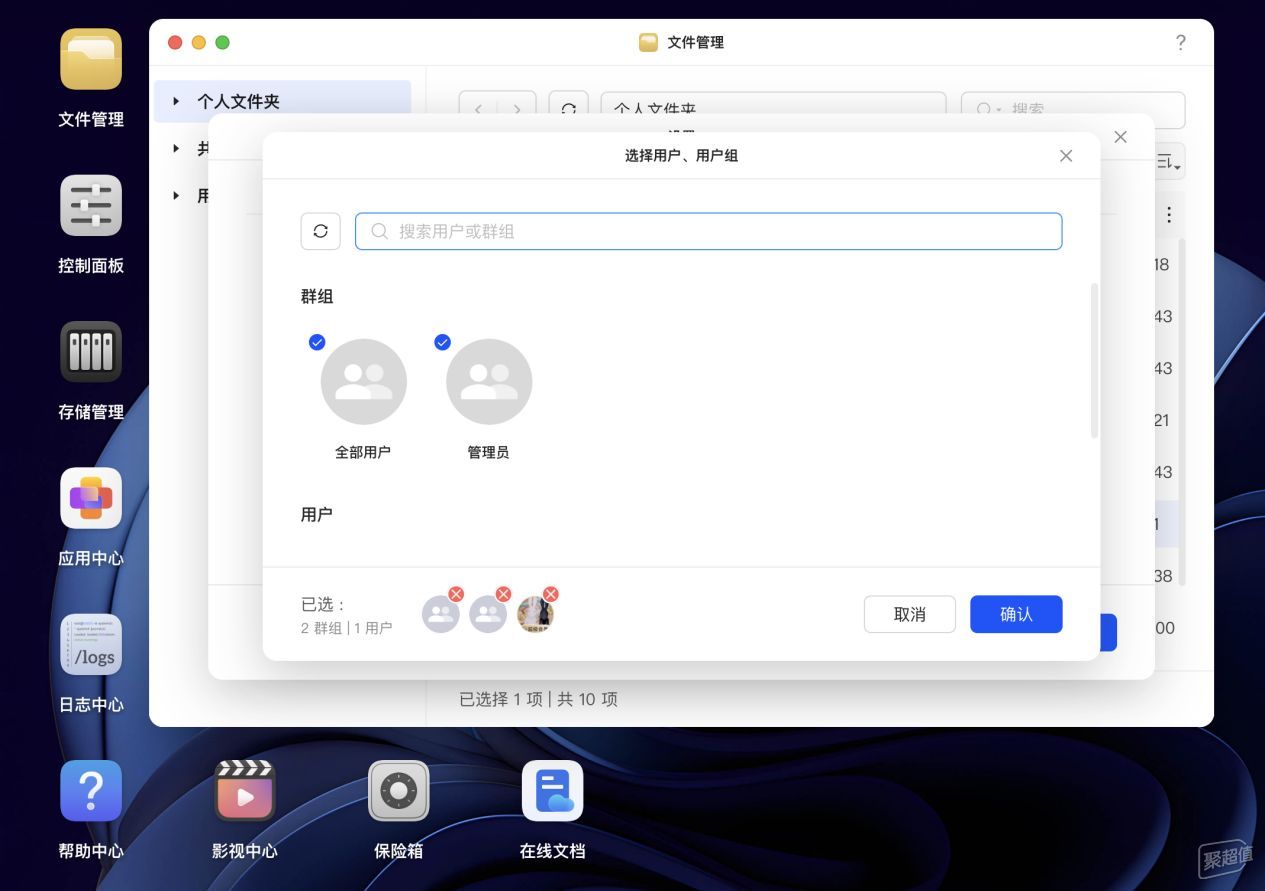The height and width of the screenshot is (891, 1265).
Task: Click the 管理员 label
Action: click(489, 452)
